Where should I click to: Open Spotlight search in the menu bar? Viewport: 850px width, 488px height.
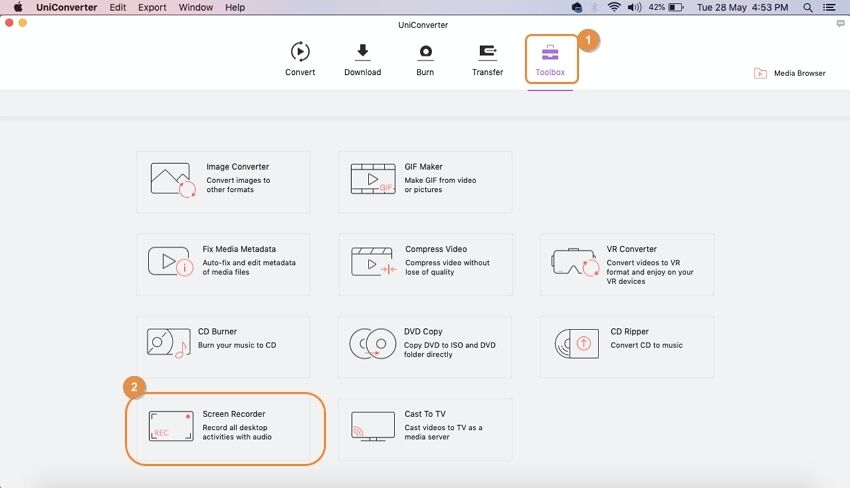click(808, 8)
